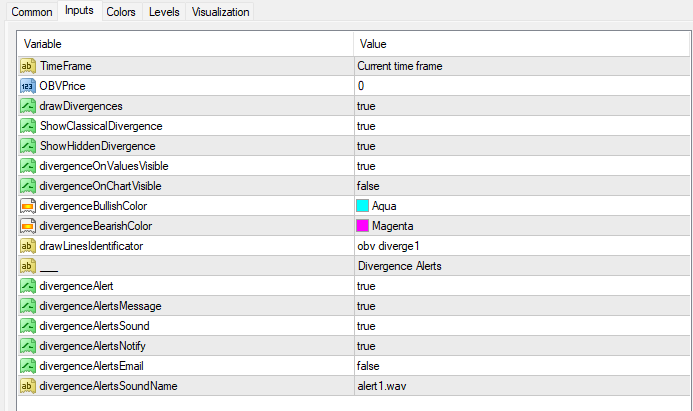Click the string icon beside divergenceAlertsSoundName
The height and width of the screenshot is (411, 693).
pos(28,386)
